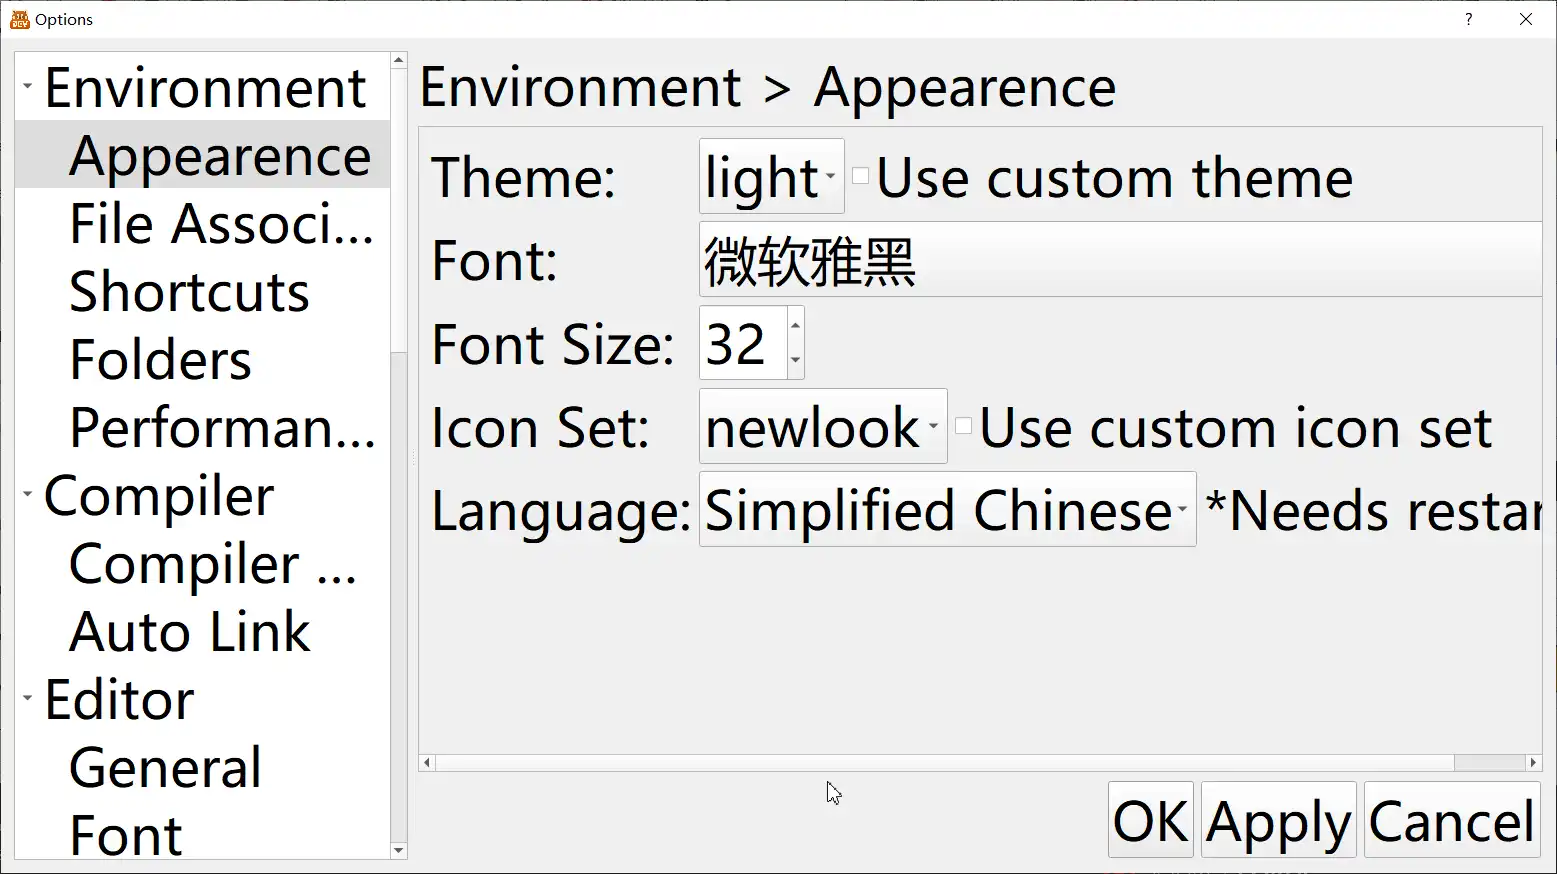Collapse the Editor tree section
The image size is (1557, 874).
coord(27,699)
